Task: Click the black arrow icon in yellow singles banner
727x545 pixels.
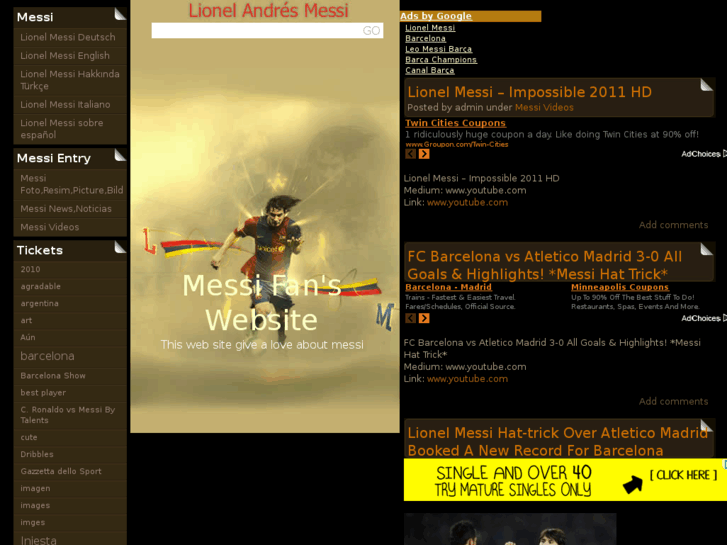Action: coord(632,484)
